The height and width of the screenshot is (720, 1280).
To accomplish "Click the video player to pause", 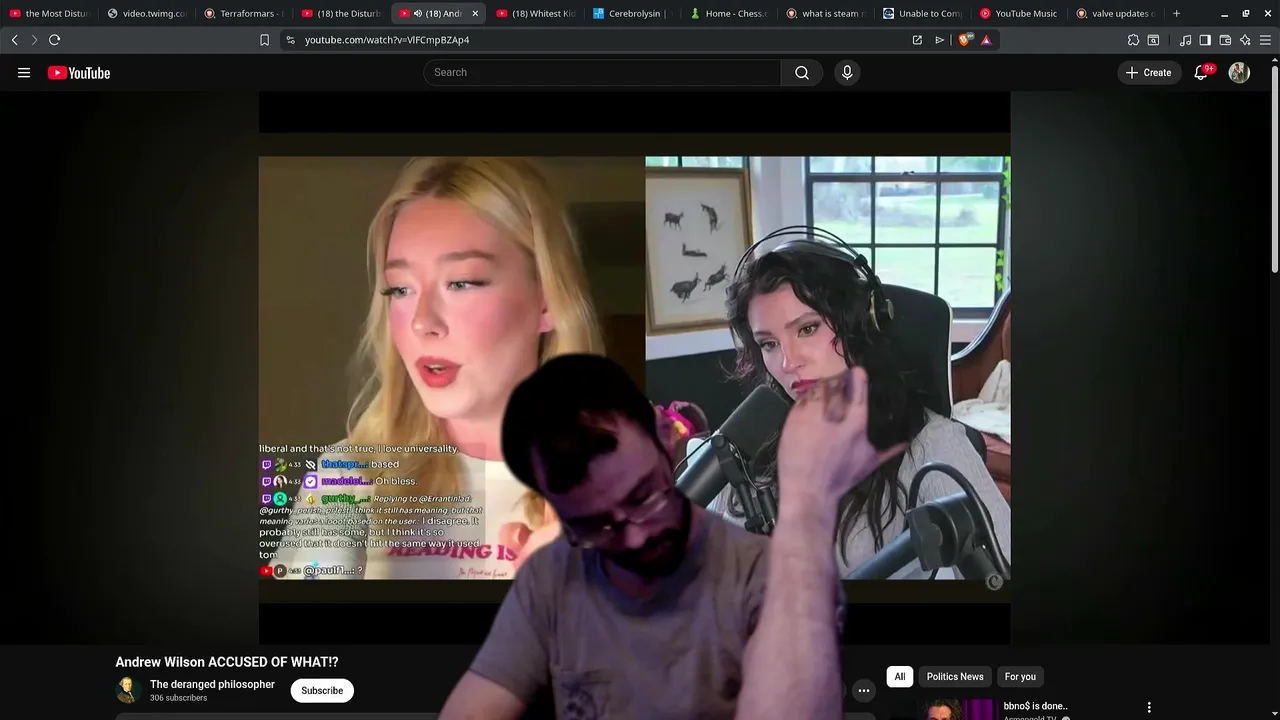I will click(x=634, y=368).
